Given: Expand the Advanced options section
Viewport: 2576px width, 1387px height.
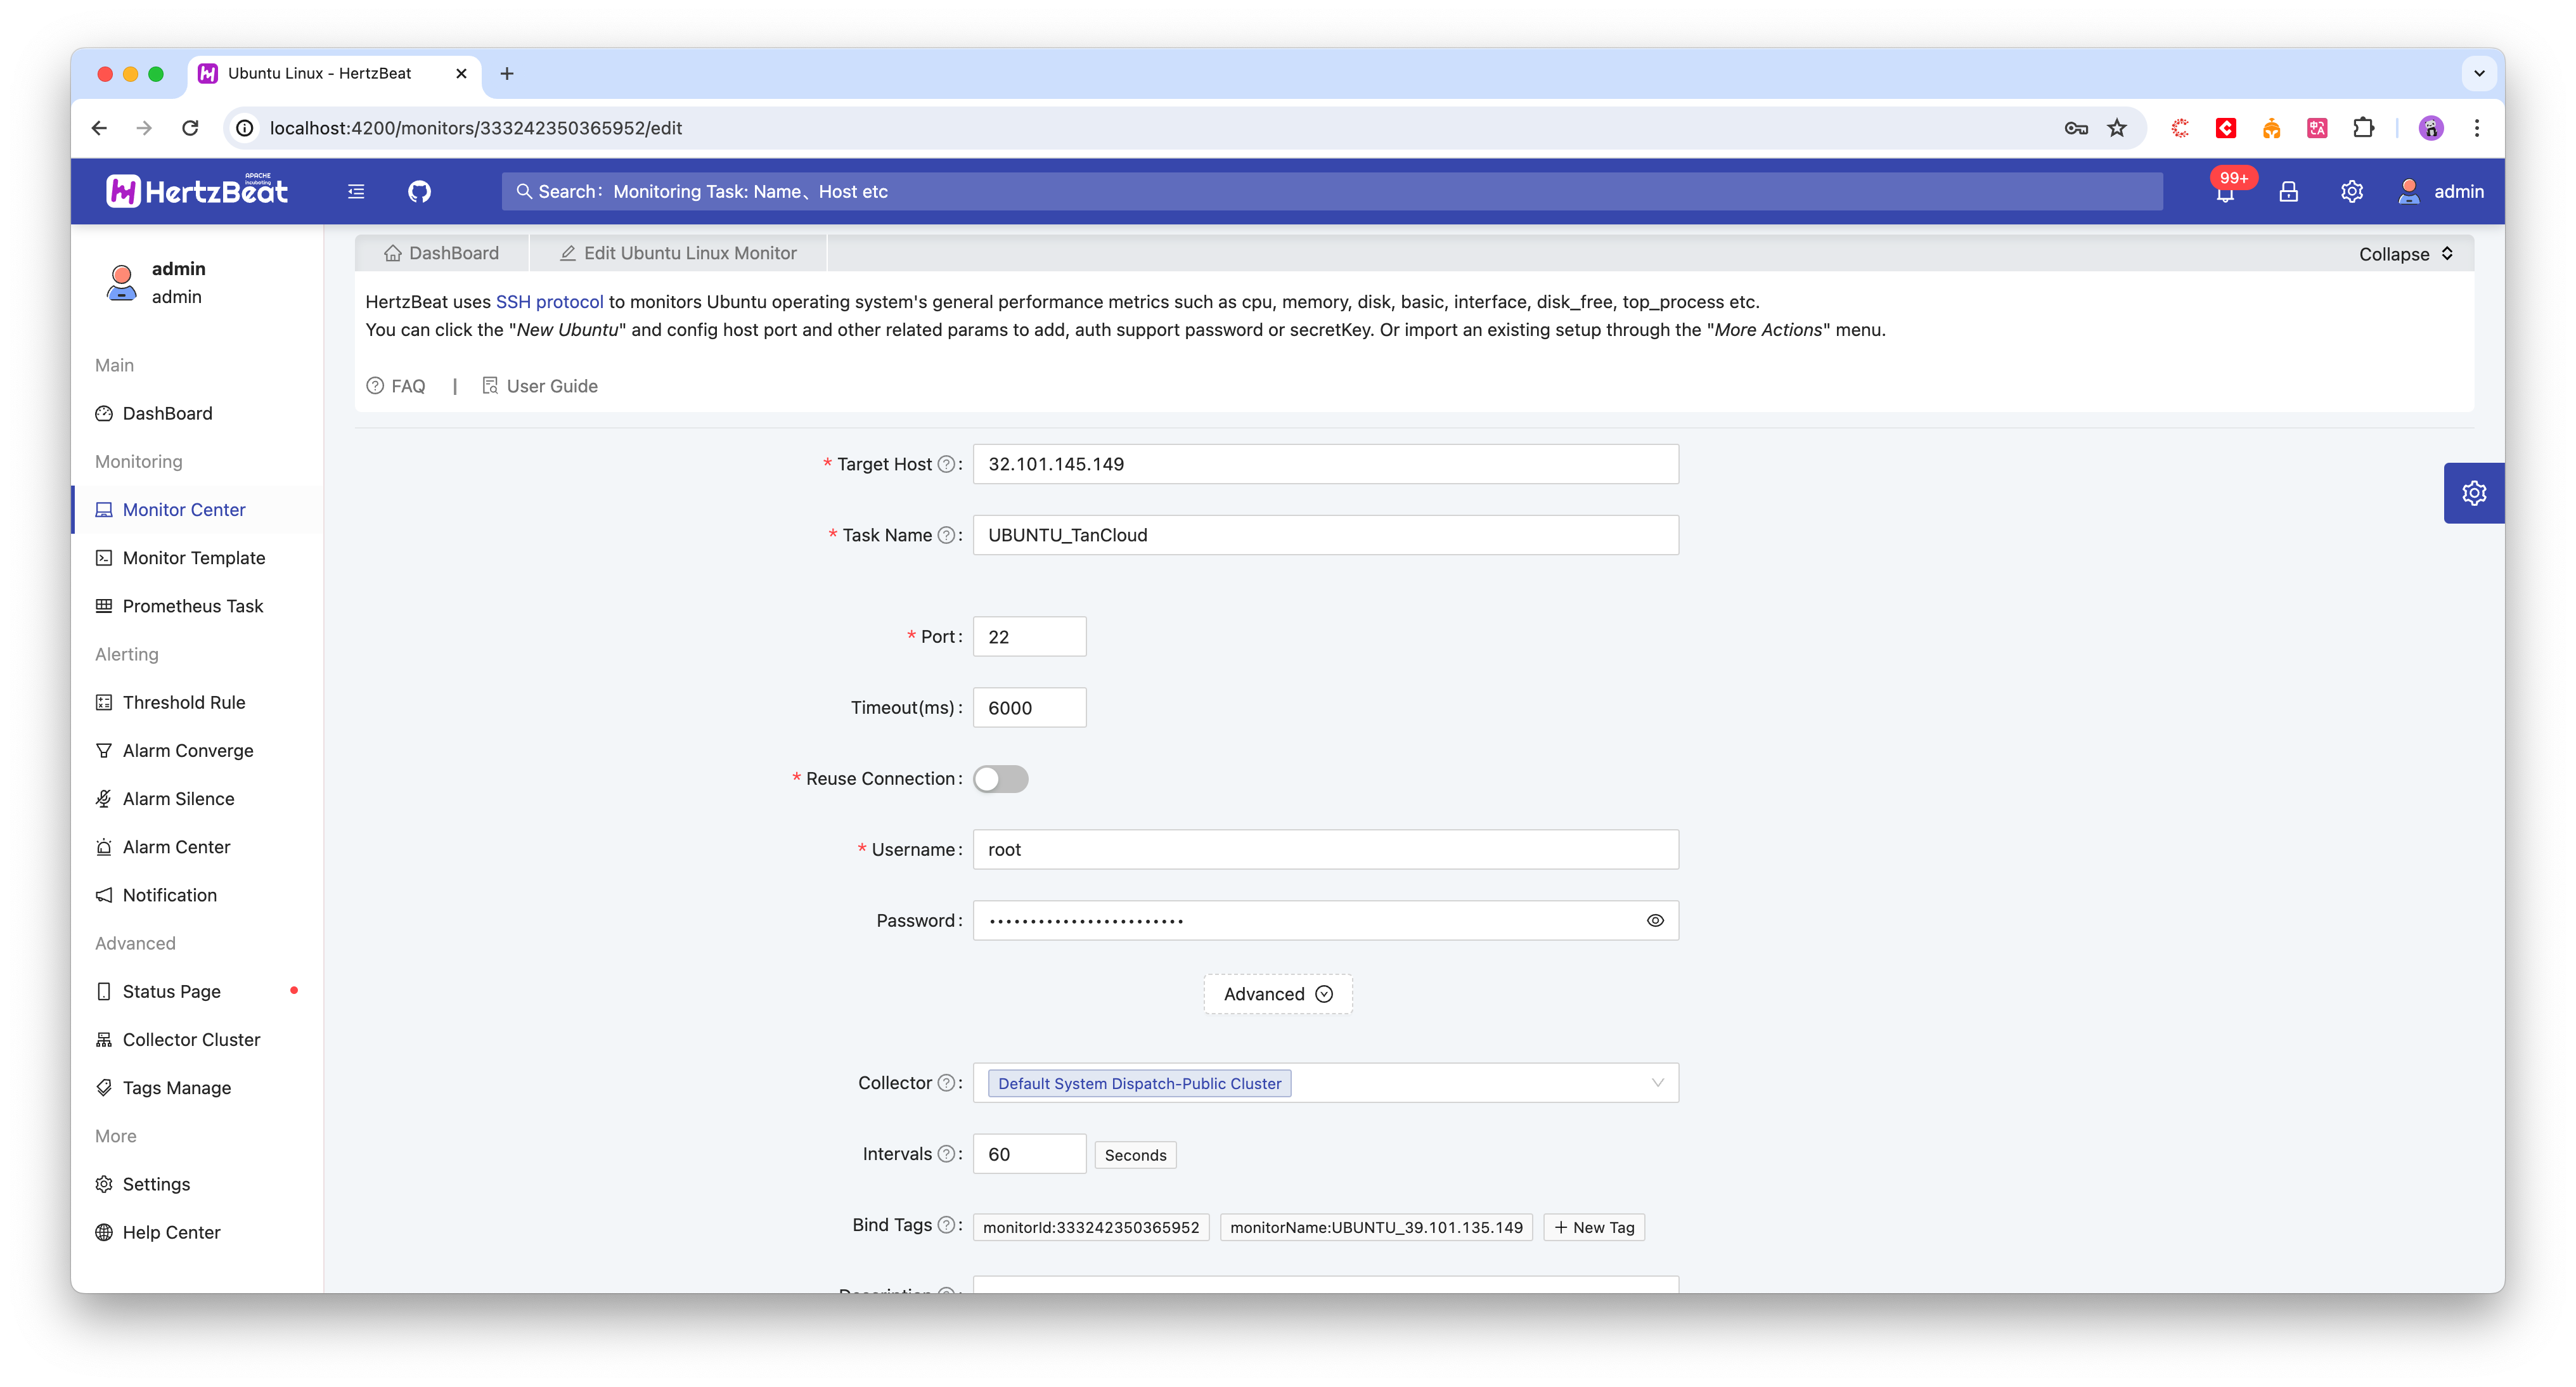Looking at the screenshot, I should coord(1278,994).
